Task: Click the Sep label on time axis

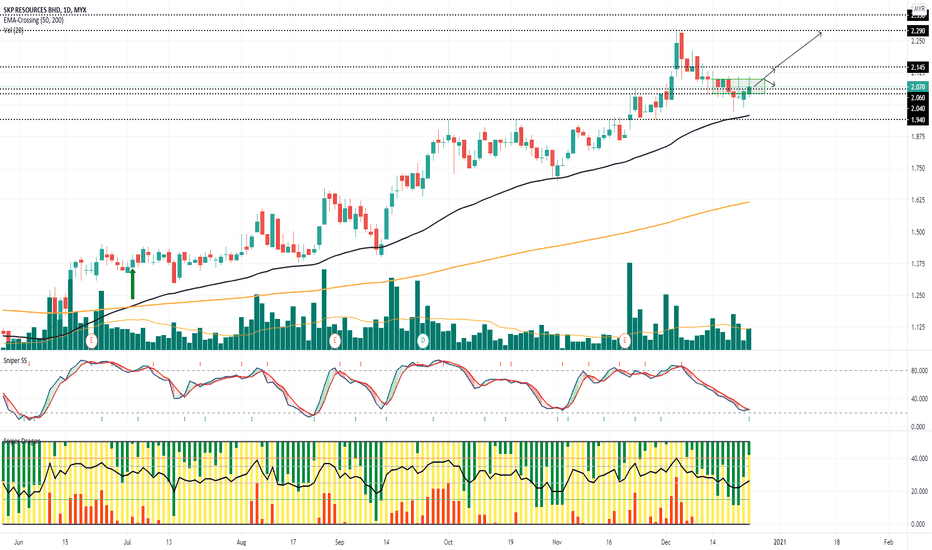Action: (x=339, y=542)
